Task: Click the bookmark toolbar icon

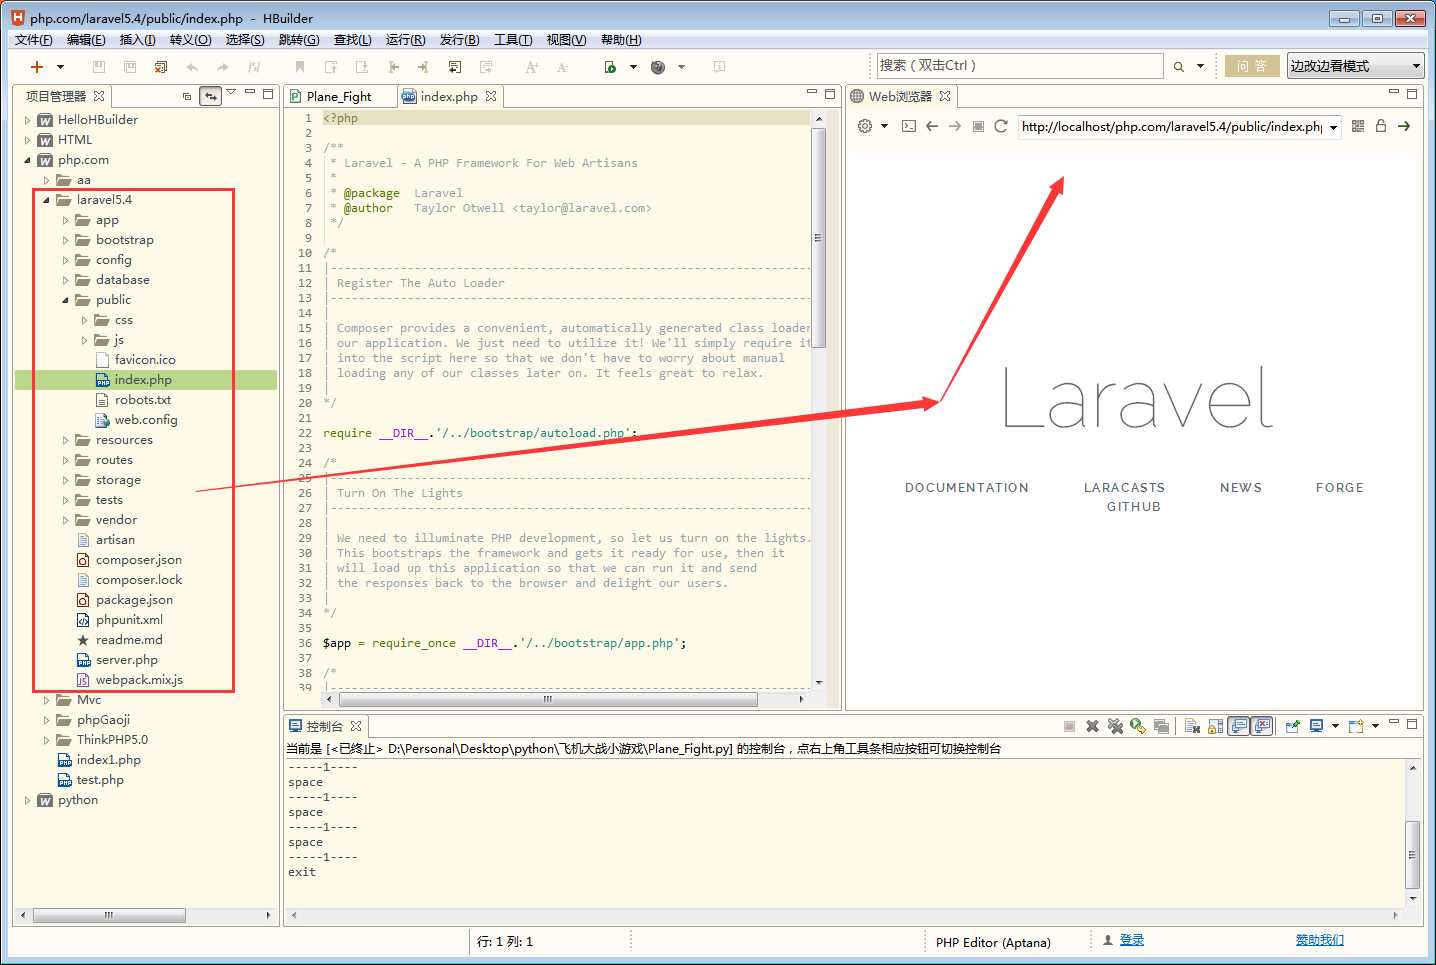Action: tap(299, 67)
